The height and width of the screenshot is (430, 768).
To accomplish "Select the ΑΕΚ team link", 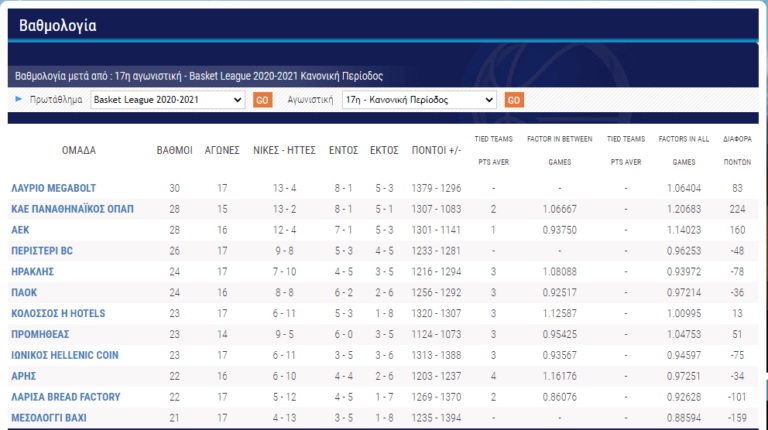I will [23, 230].
